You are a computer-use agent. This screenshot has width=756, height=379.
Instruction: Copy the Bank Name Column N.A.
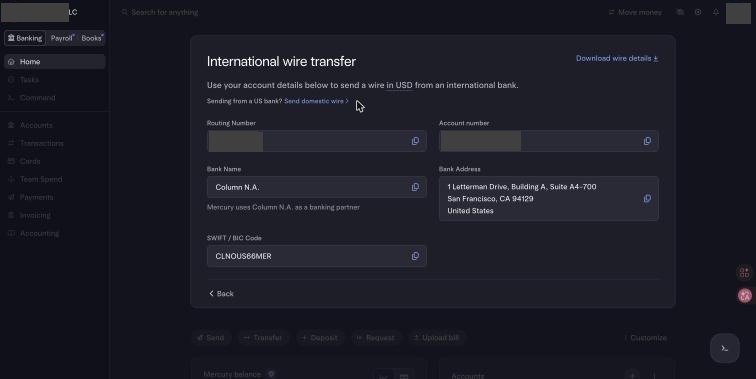point(415,187)
